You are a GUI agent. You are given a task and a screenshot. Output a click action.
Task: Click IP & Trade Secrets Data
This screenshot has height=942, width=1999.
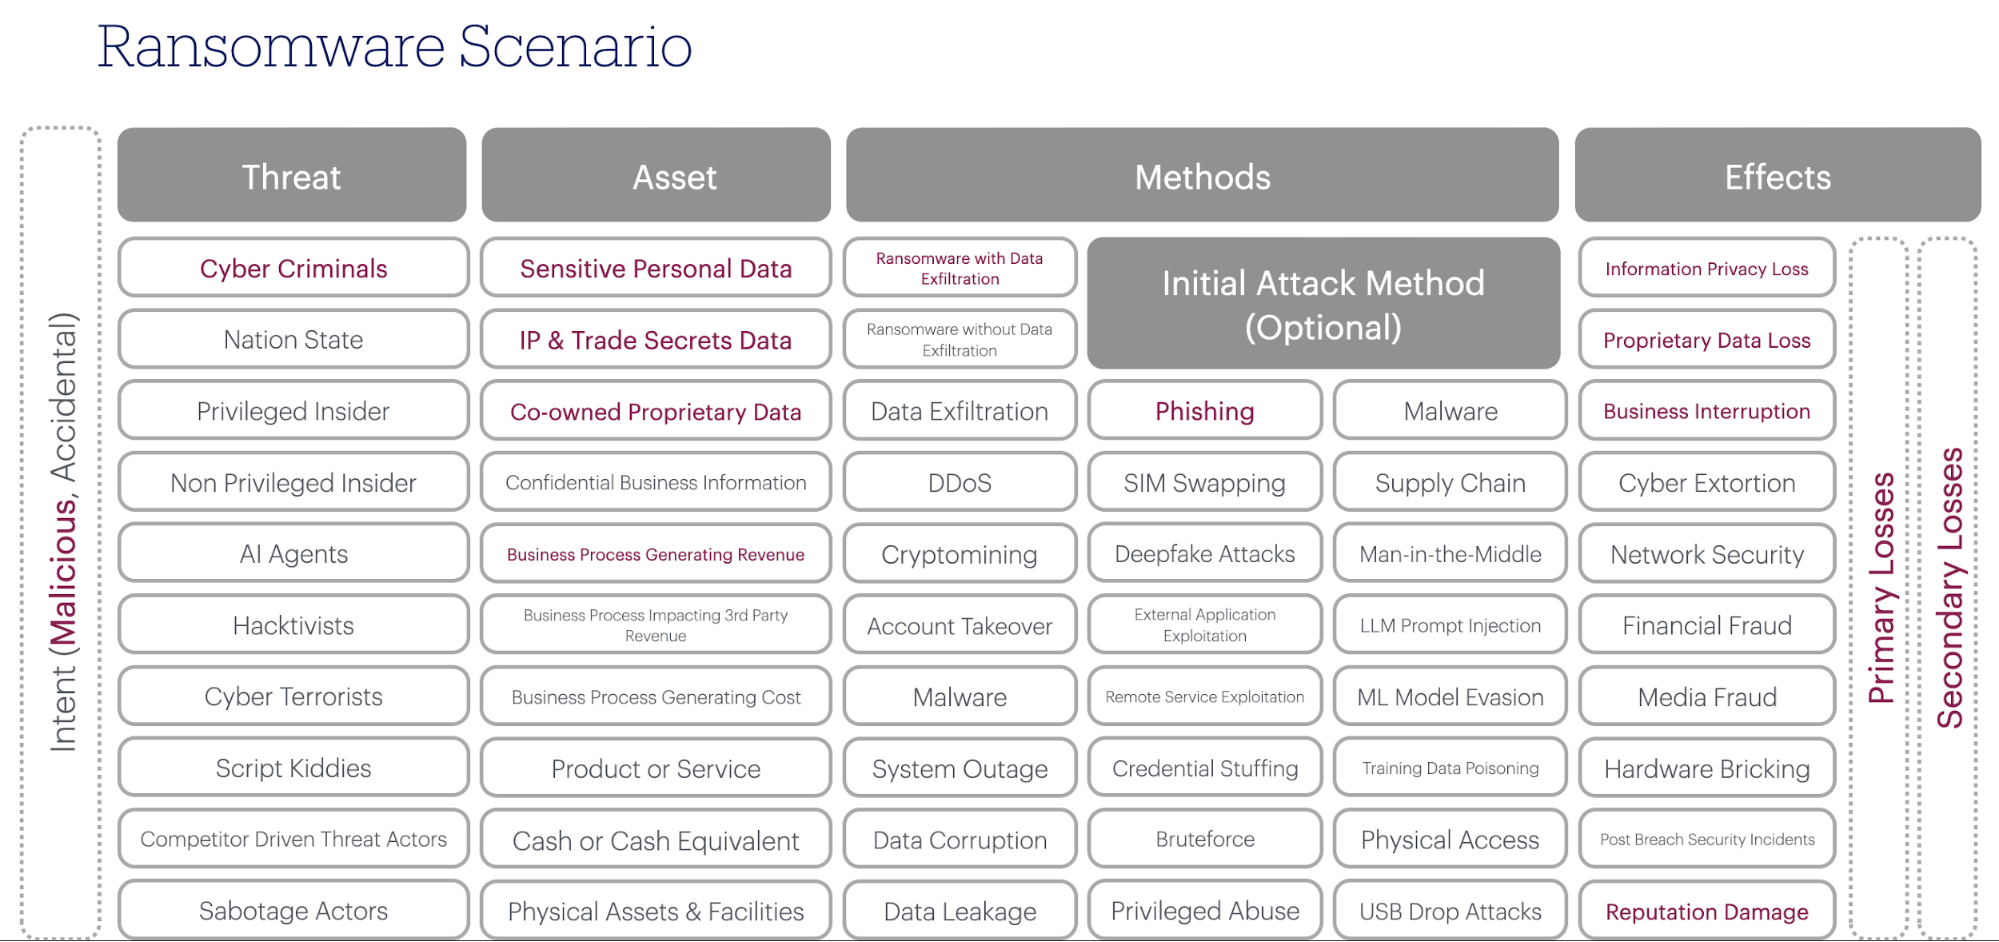pos(655,339)
